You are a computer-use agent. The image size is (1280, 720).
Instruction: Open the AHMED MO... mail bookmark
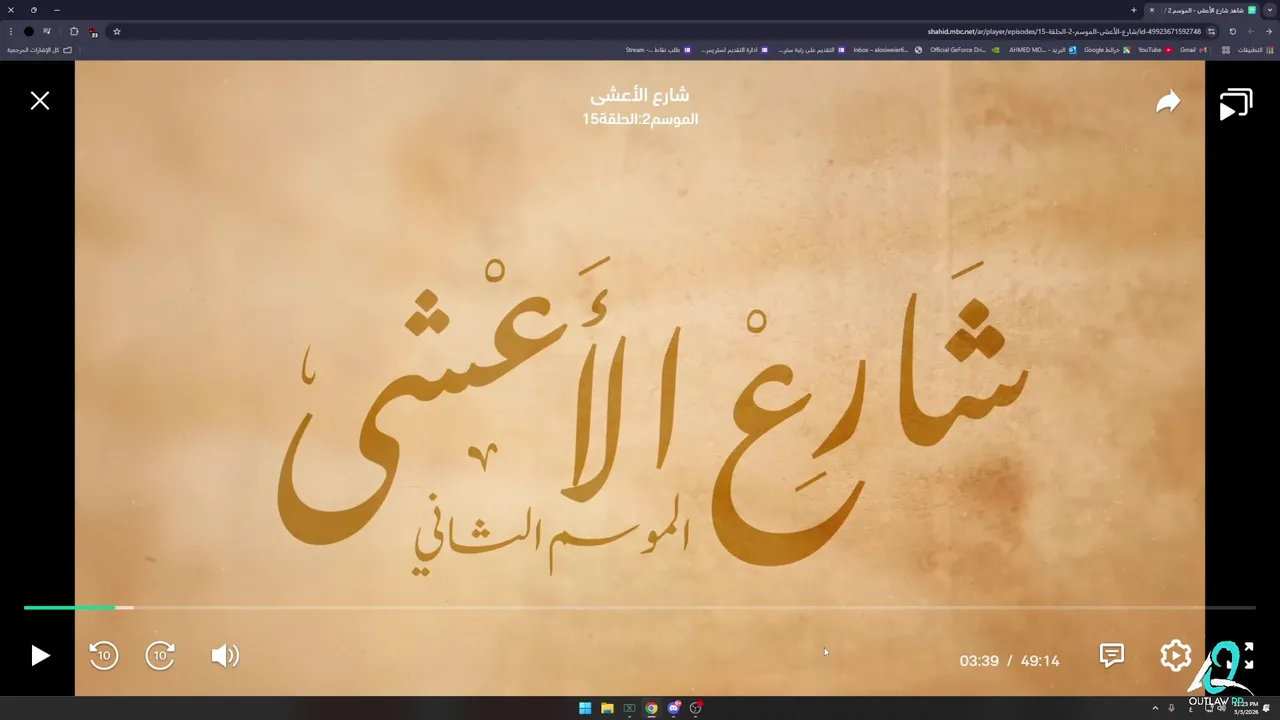coord(1043,50)
